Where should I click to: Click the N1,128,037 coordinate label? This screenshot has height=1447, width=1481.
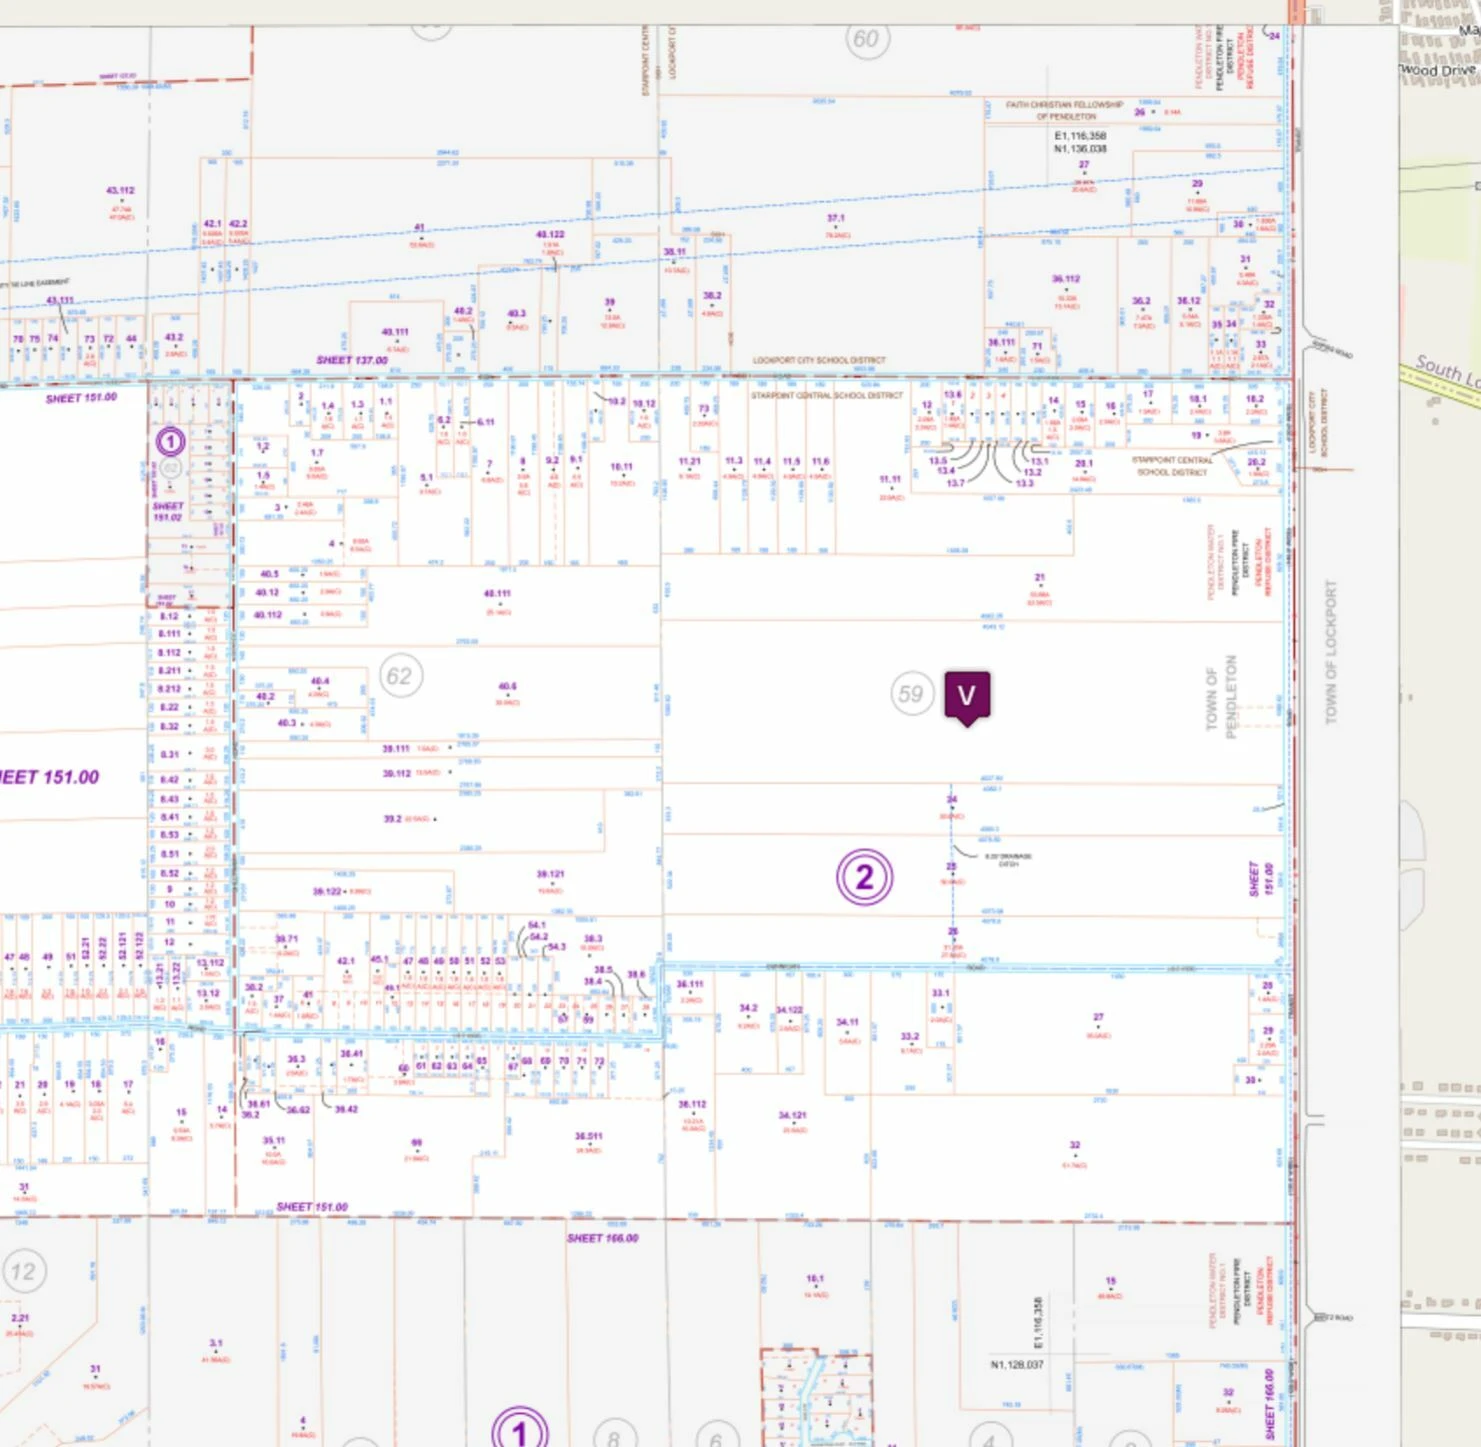(x=1017, y=1364)
